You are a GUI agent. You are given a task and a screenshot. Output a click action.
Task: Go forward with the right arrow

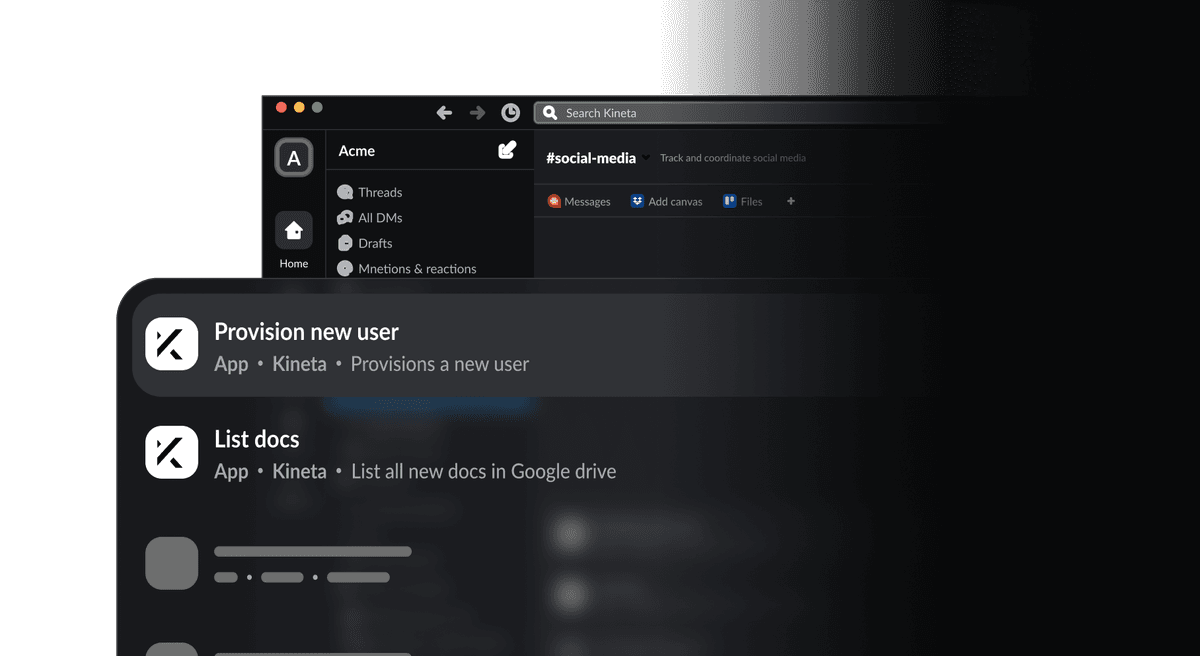[477, 113]
